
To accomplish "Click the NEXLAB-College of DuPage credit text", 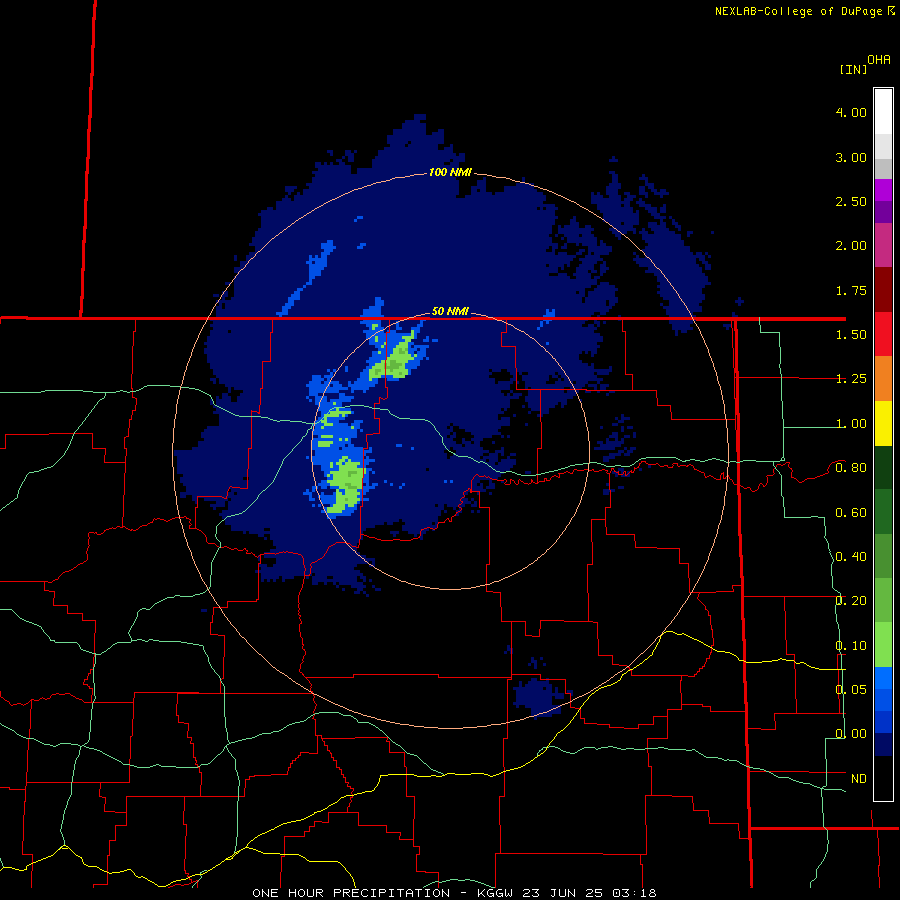I will click(x=804, y=11).
